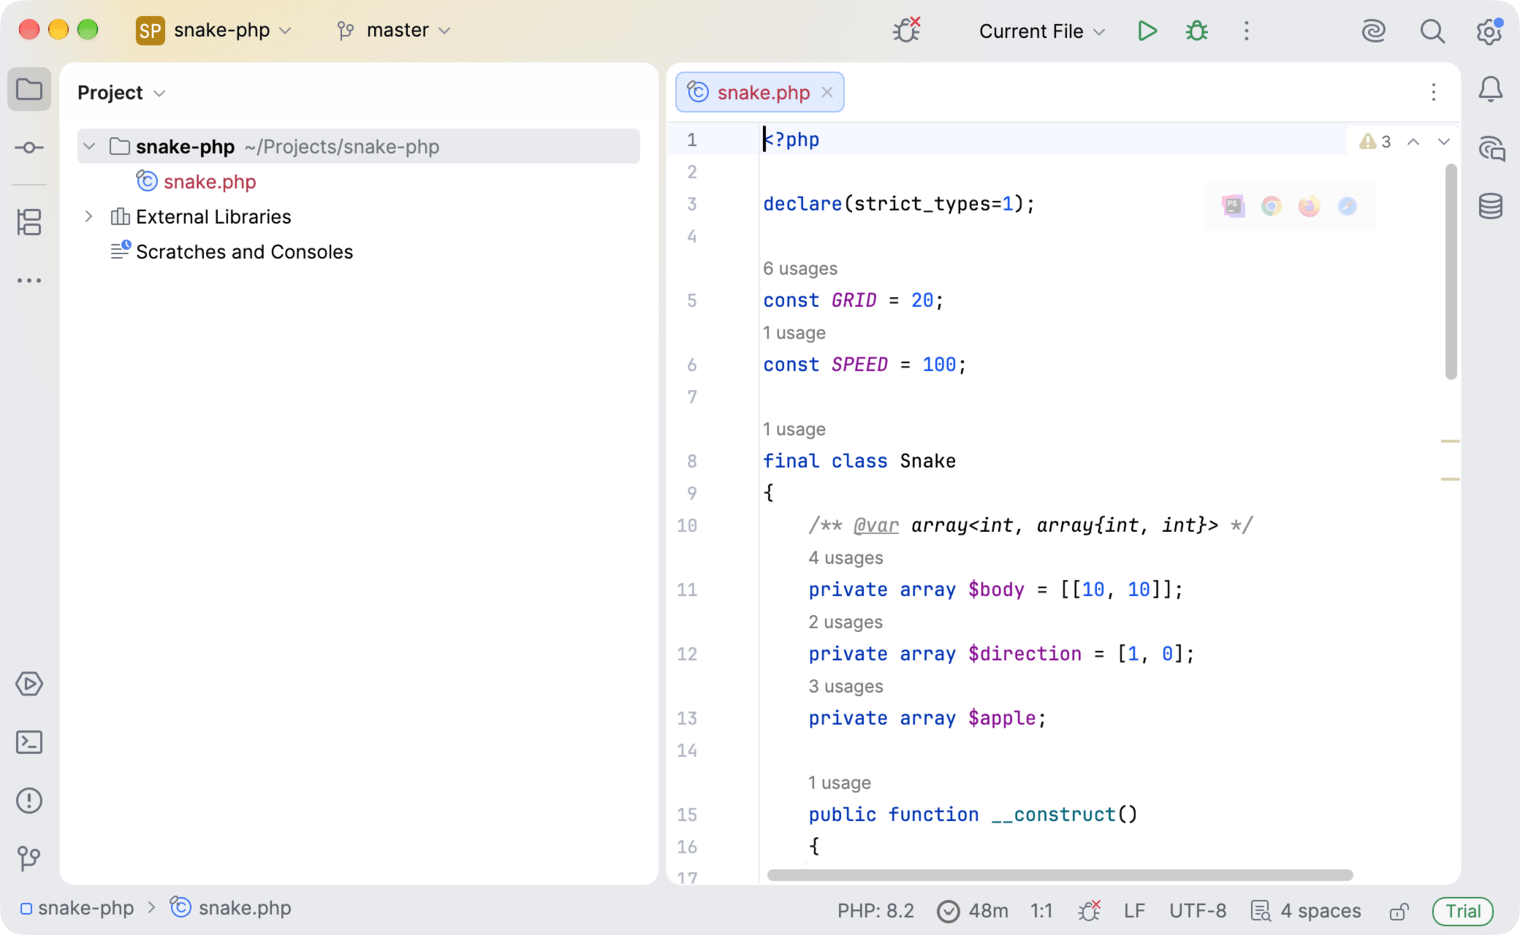Click the first warning stripe mark in editor gutter
The image size is (1520, 935).
coord(1450,441)
